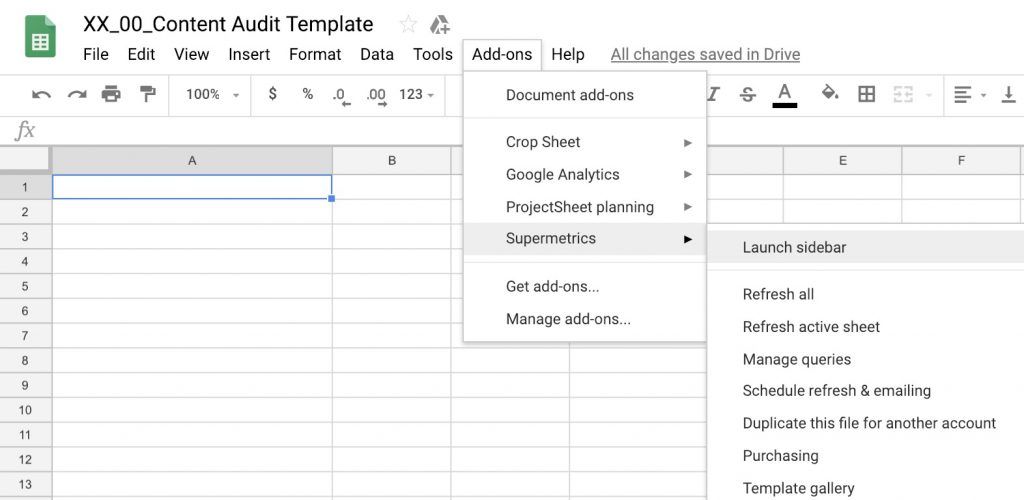Open the Help menu
This screenshot has height=500, width=1024.
point(568,54)
